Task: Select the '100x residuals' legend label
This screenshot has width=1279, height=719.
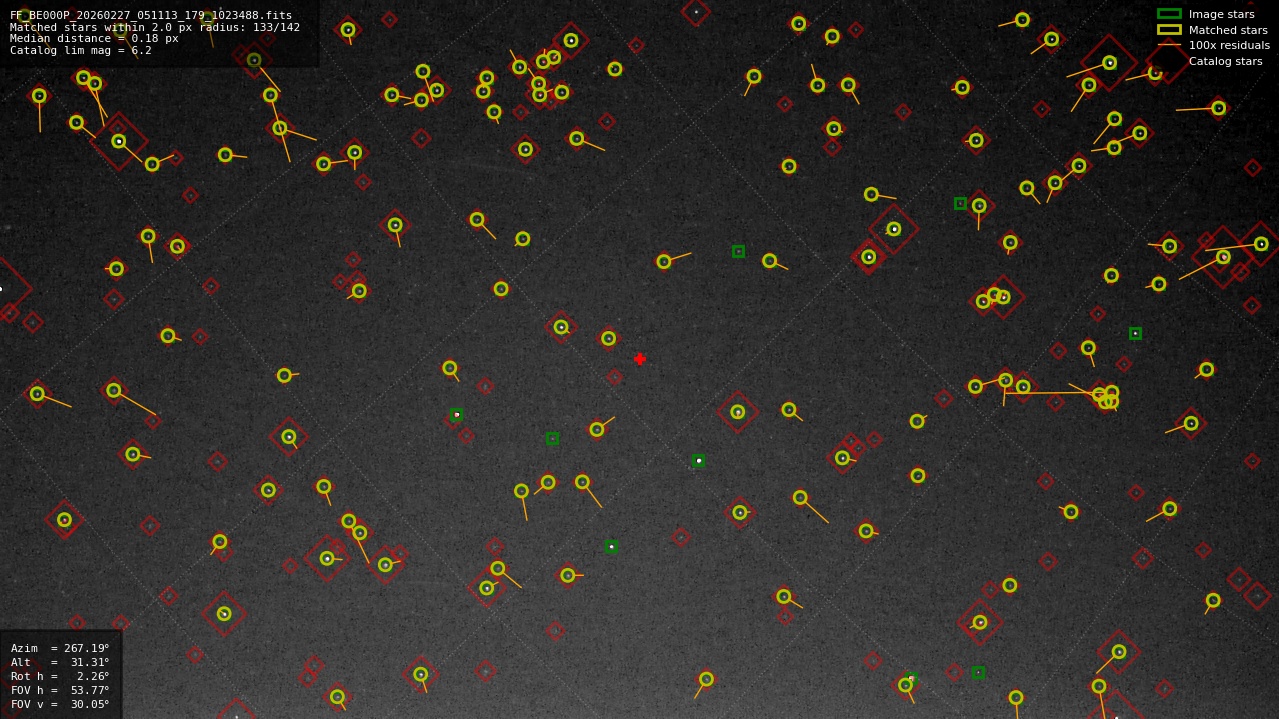Action: (x=1229, y=45)
